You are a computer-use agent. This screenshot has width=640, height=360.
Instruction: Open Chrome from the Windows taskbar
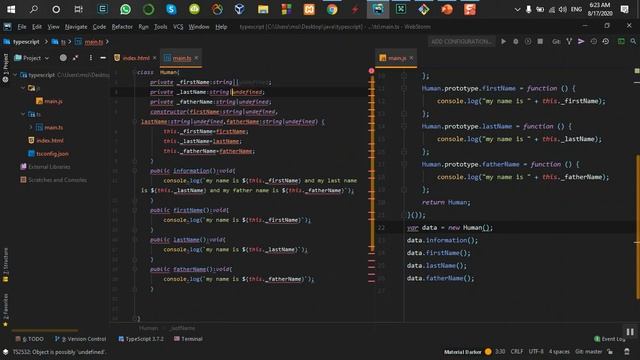pos(332,9)
